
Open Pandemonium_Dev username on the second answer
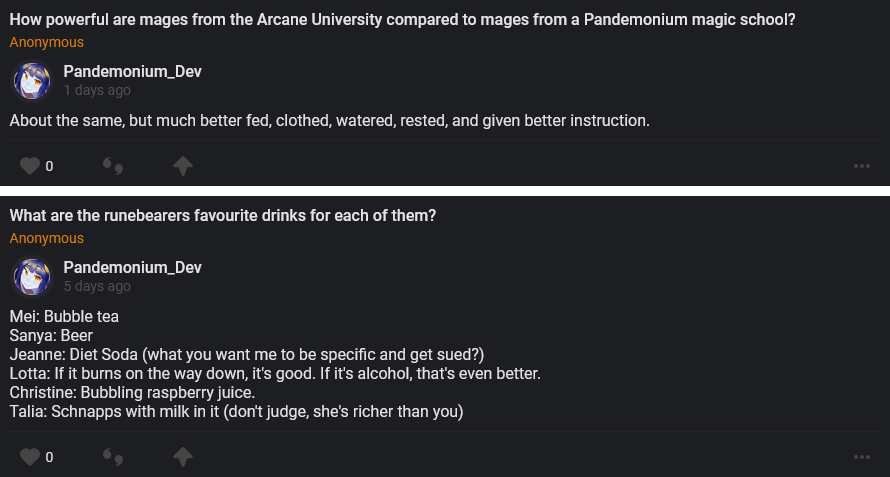(x=133, y=267)
